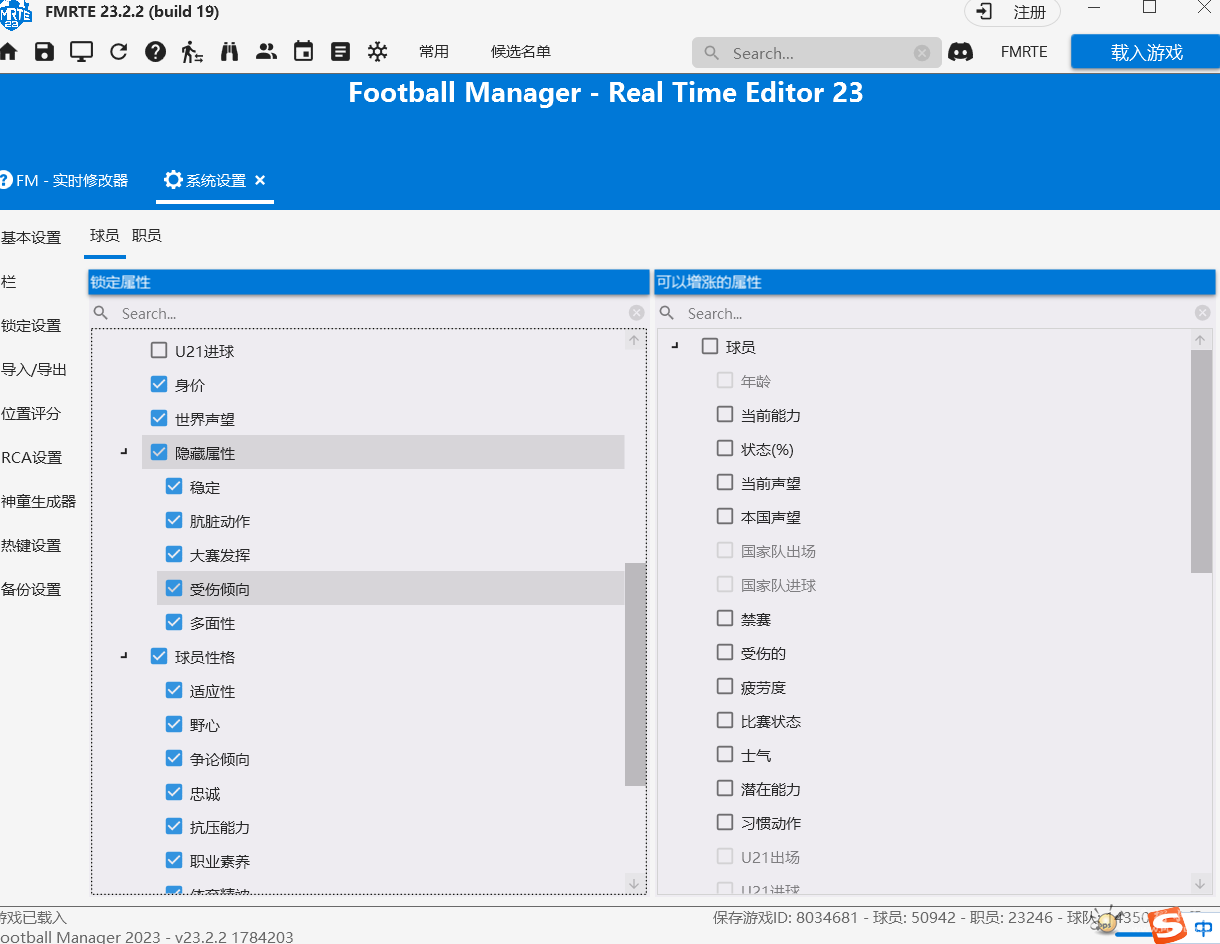Image resolution: width=1220 pixels, height=944 pixels.
Task: Collapse the 球员性格 tree node
Action: (x=124, y=657)
